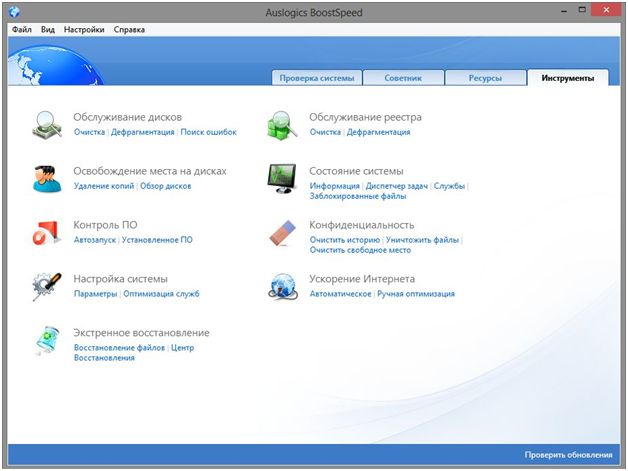
Task: Click the Конфиденциальность eraser icon
Action: (281, 232)
